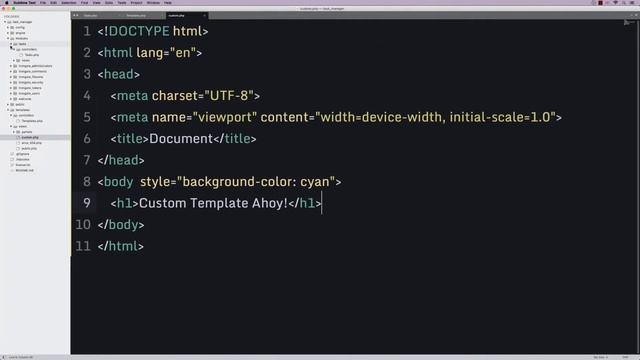Select custom.php in the sidebar tree
The width and height of the screenshot is (640, 360).
click(30, 138)
